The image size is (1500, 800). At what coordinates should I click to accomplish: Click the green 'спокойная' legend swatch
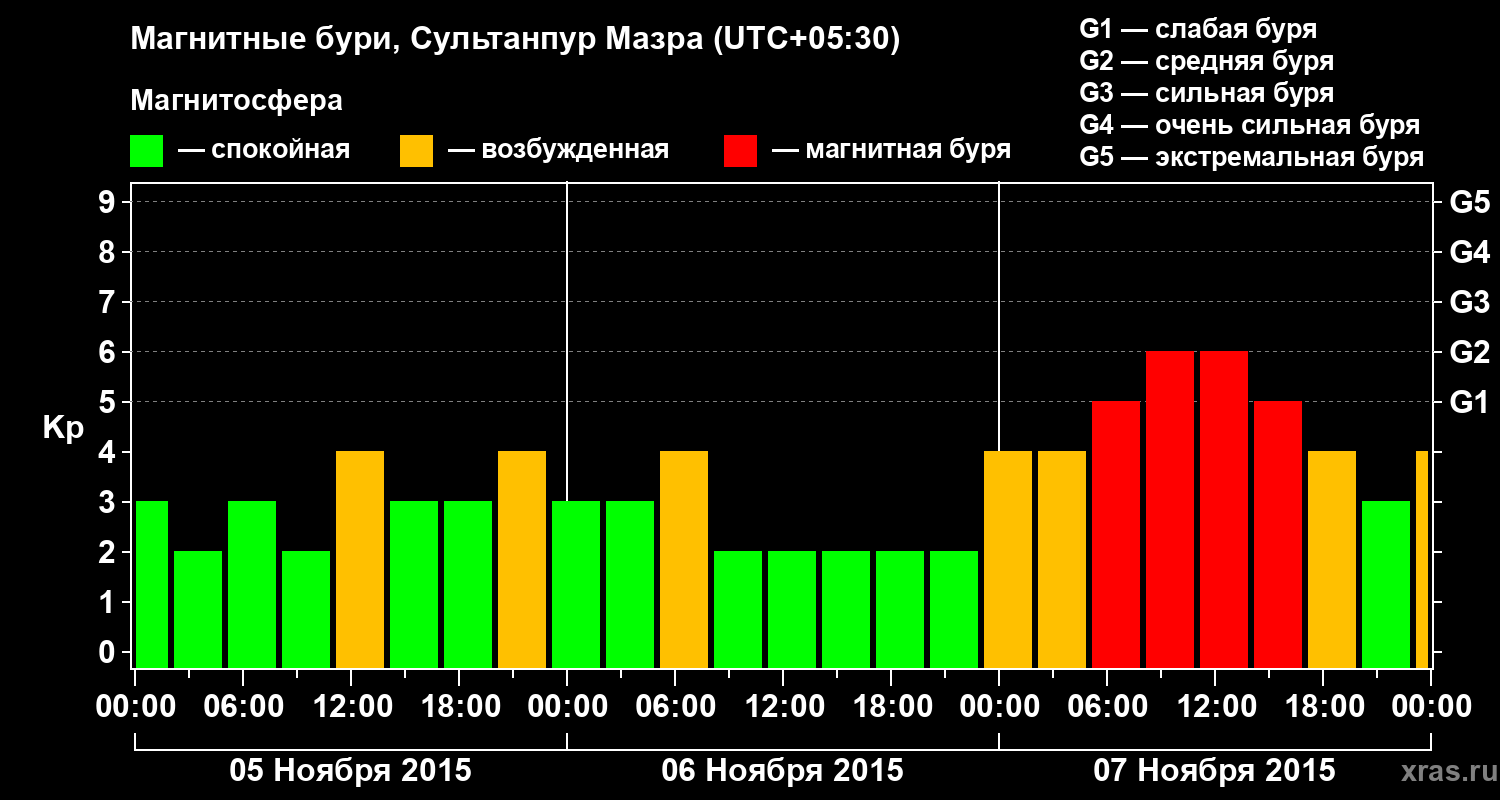tap(146, 151)
